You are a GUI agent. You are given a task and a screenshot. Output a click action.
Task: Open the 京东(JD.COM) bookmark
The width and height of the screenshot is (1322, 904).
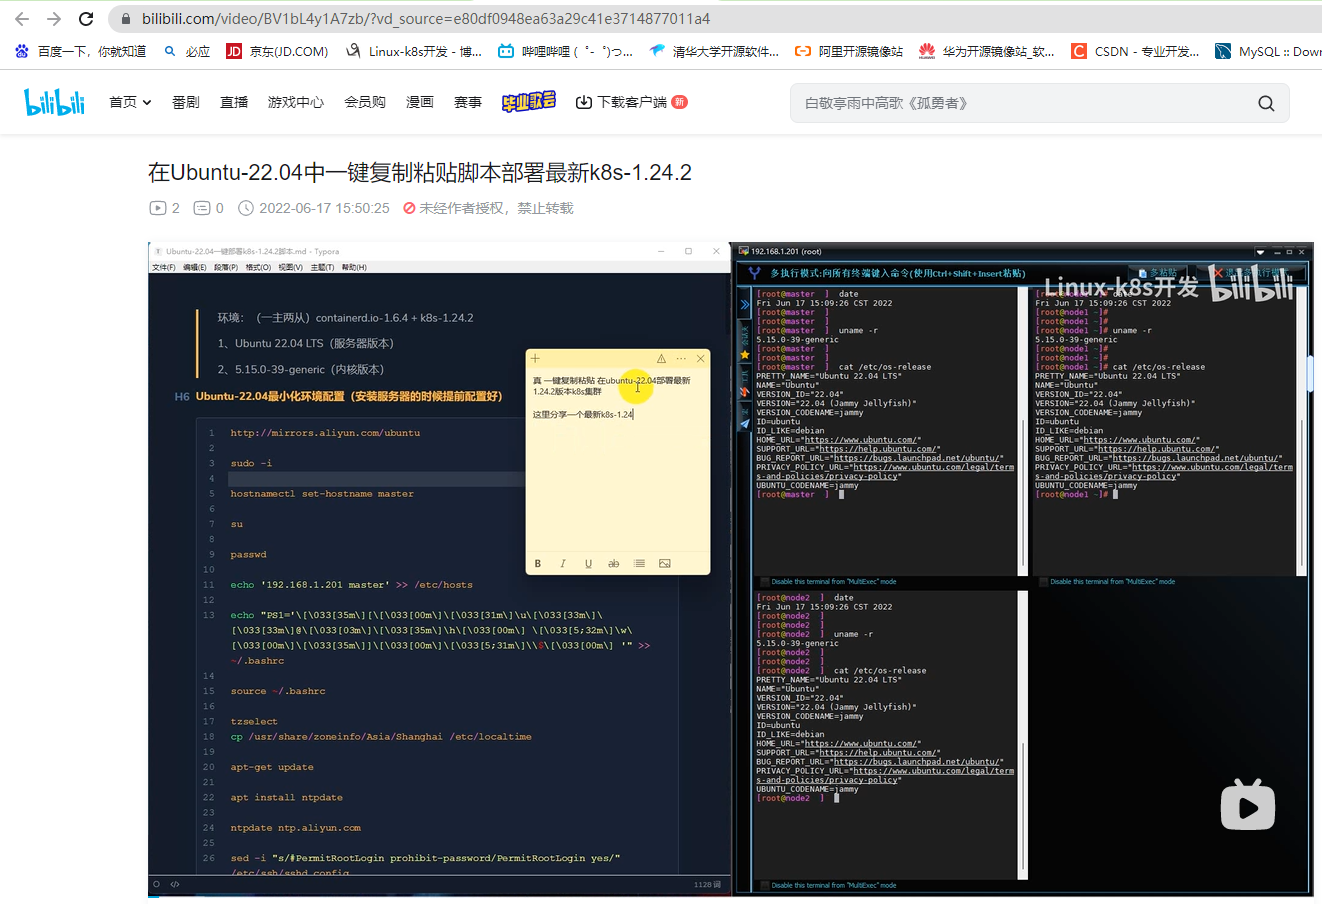(277, 51)
